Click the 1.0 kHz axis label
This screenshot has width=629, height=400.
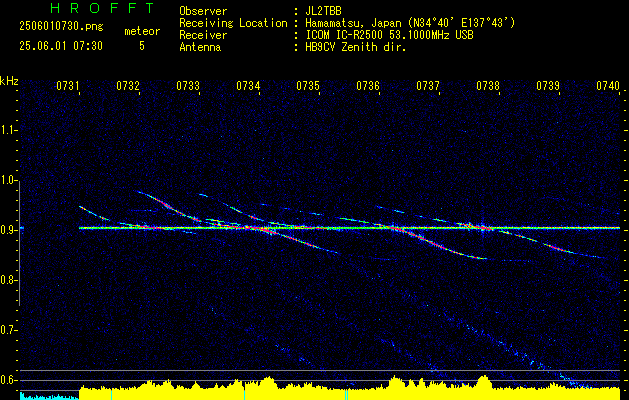coord(8,181)
